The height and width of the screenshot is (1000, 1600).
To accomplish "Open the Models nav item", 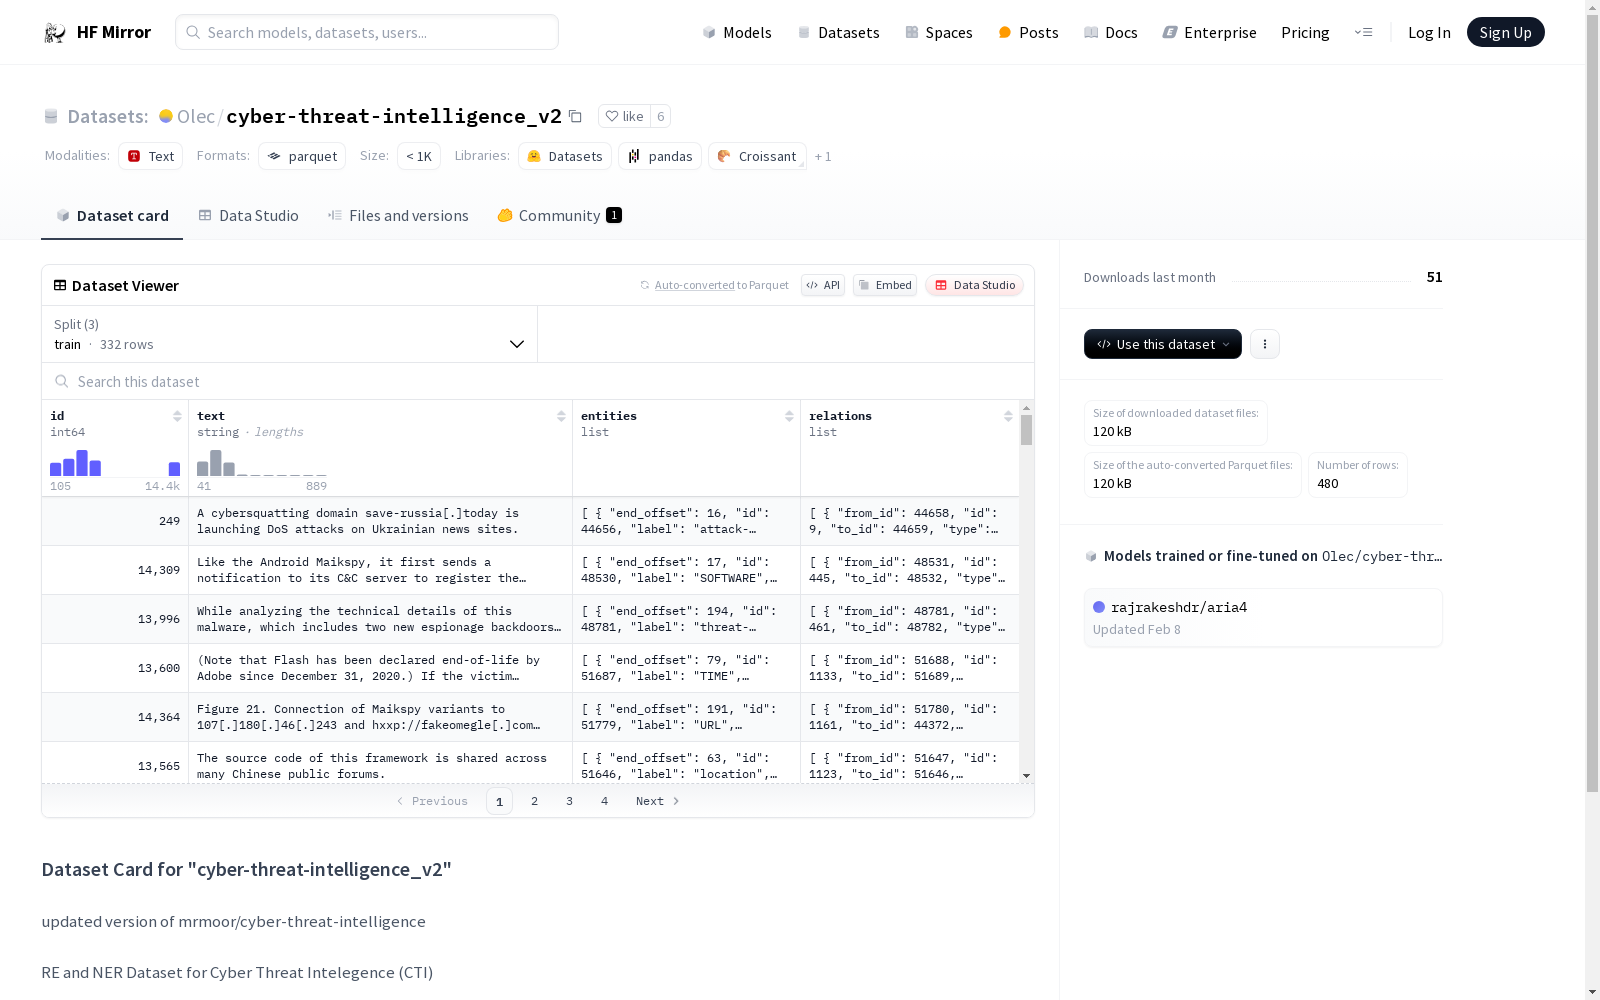I will pos(737,32).
